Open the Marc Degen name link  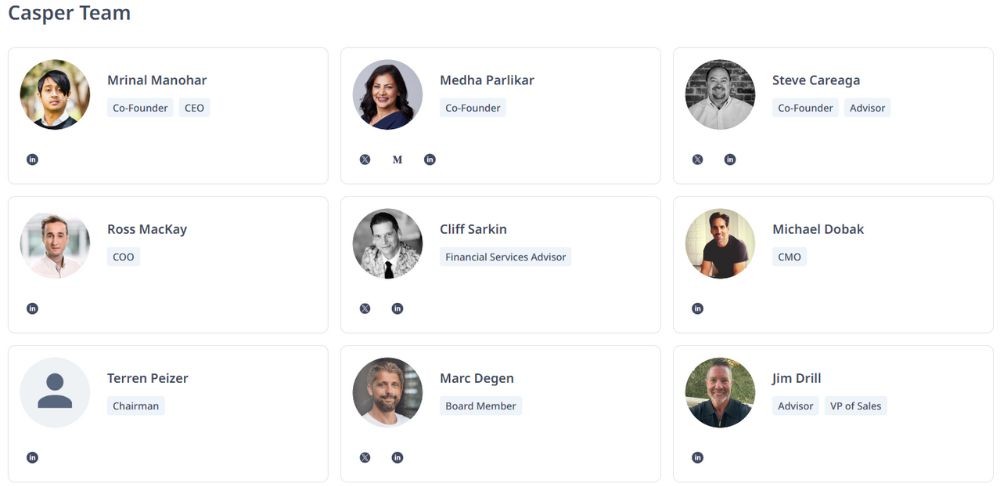477,378
